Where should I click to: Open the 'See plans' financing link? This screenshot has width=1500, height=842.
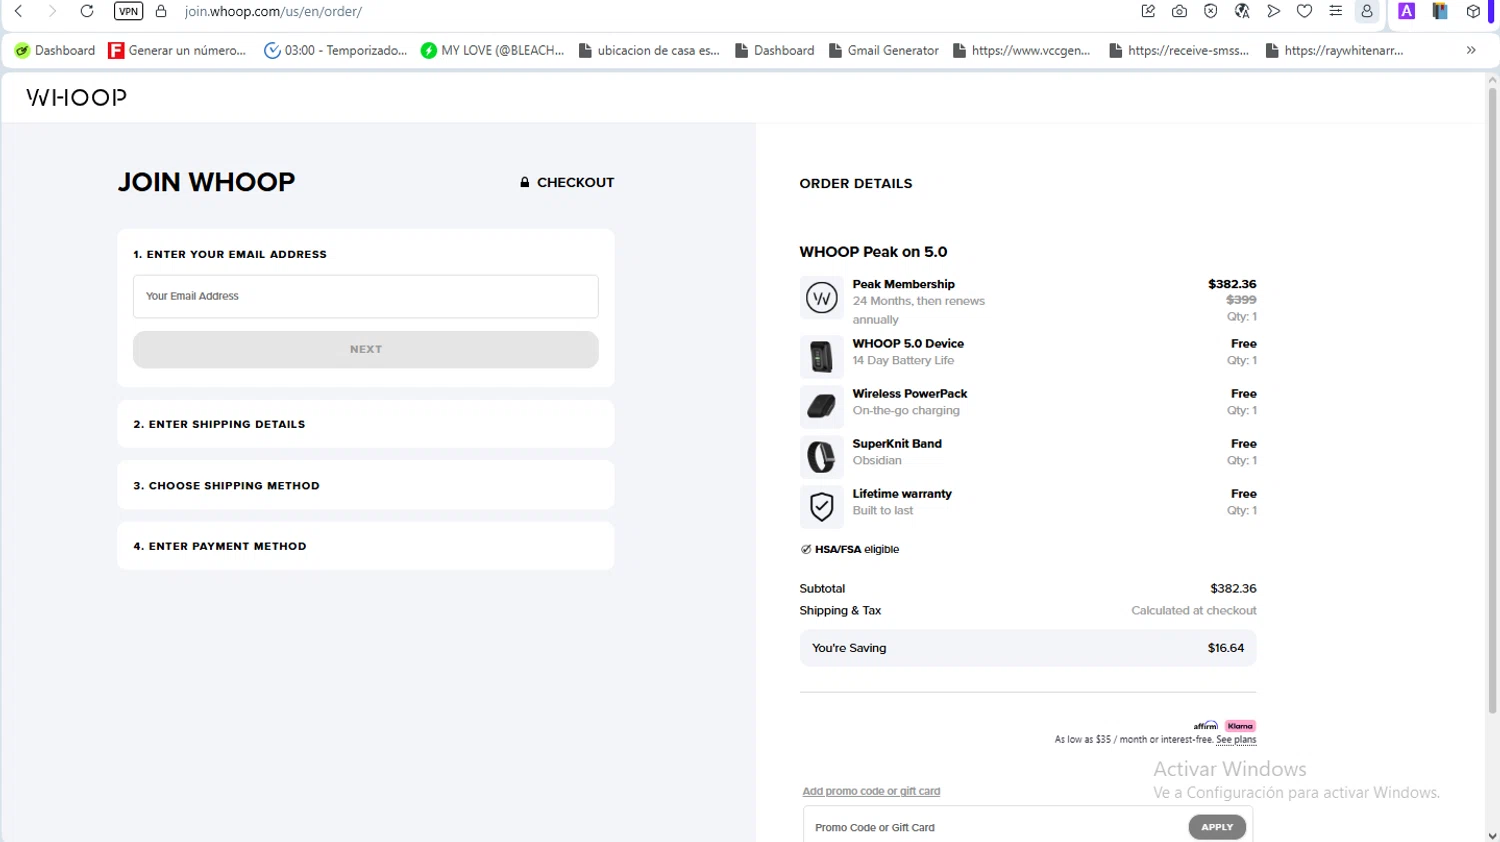click(1236, 740)
